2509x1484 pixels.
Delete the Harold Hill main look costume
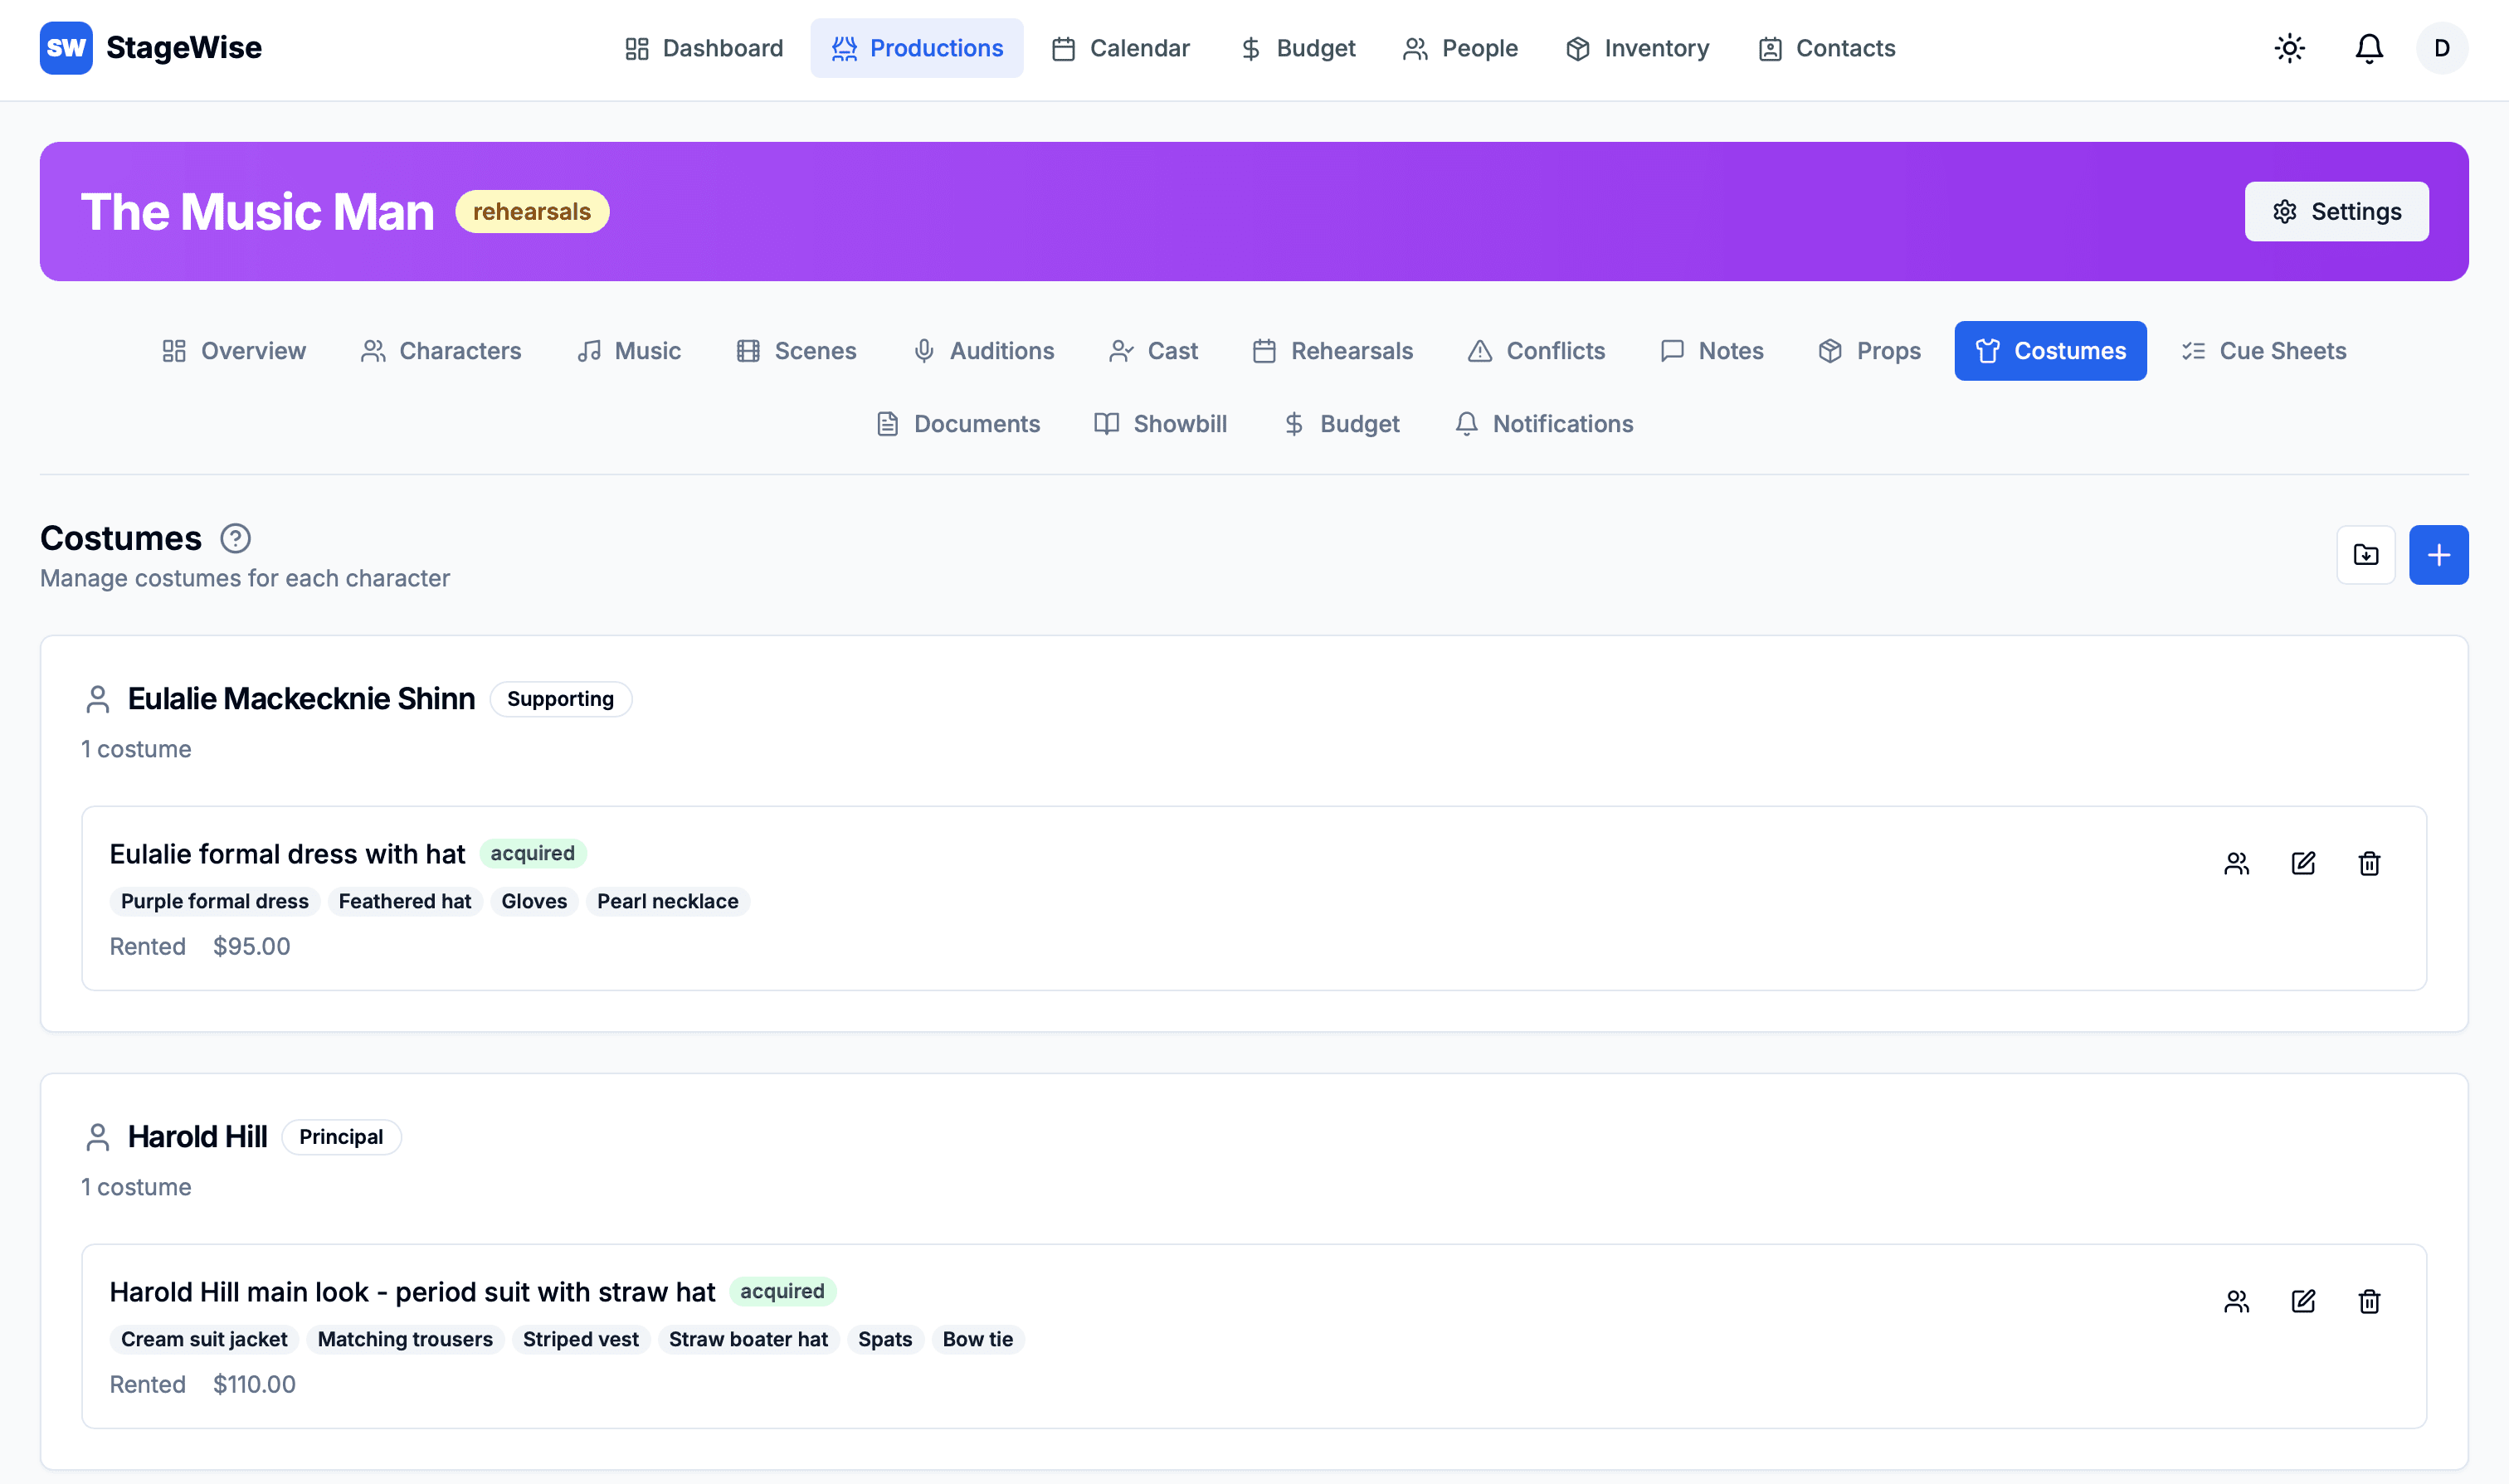pyautogui.click(x=2368, y=1301)
